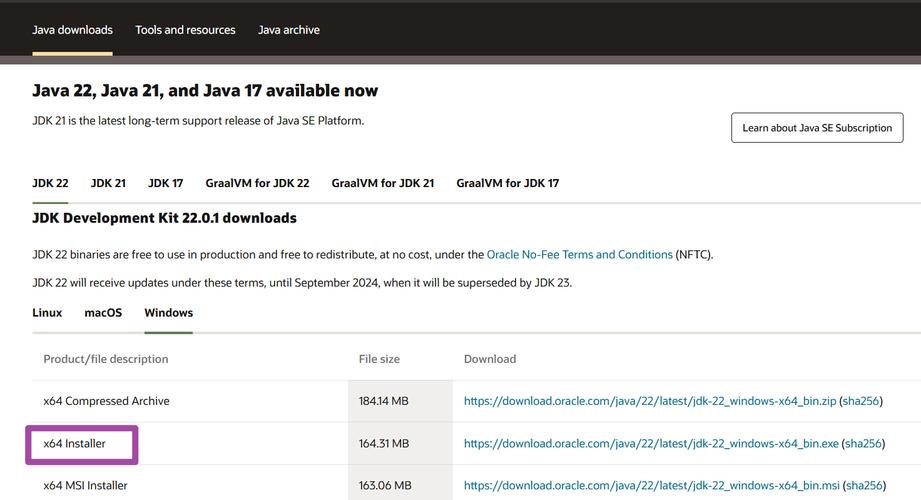Image resolution: width=921 pixels, height=500 pixels.
Task: Switch to Tools and resources tab
Action: pos(185,30)
